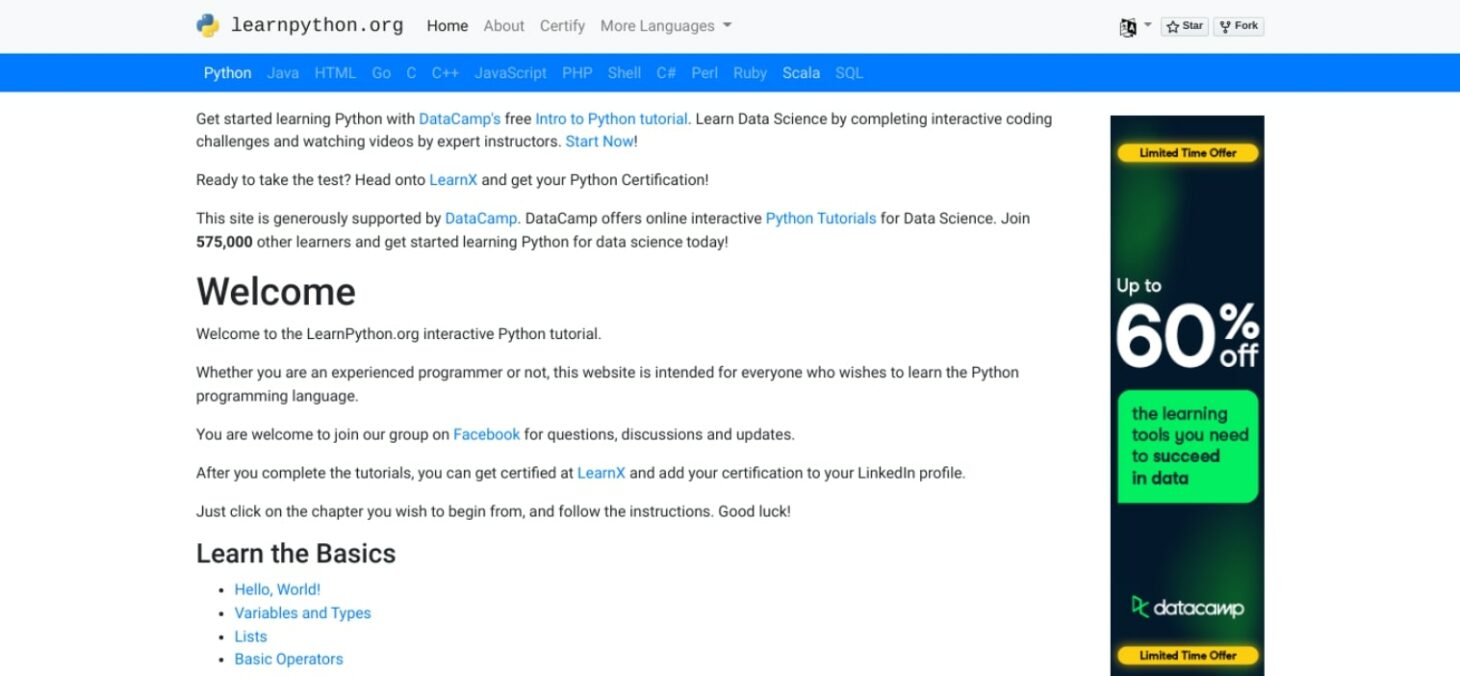Click the Python logo icon
Screen dimensions: 1460x676
(x=208, y=26)
